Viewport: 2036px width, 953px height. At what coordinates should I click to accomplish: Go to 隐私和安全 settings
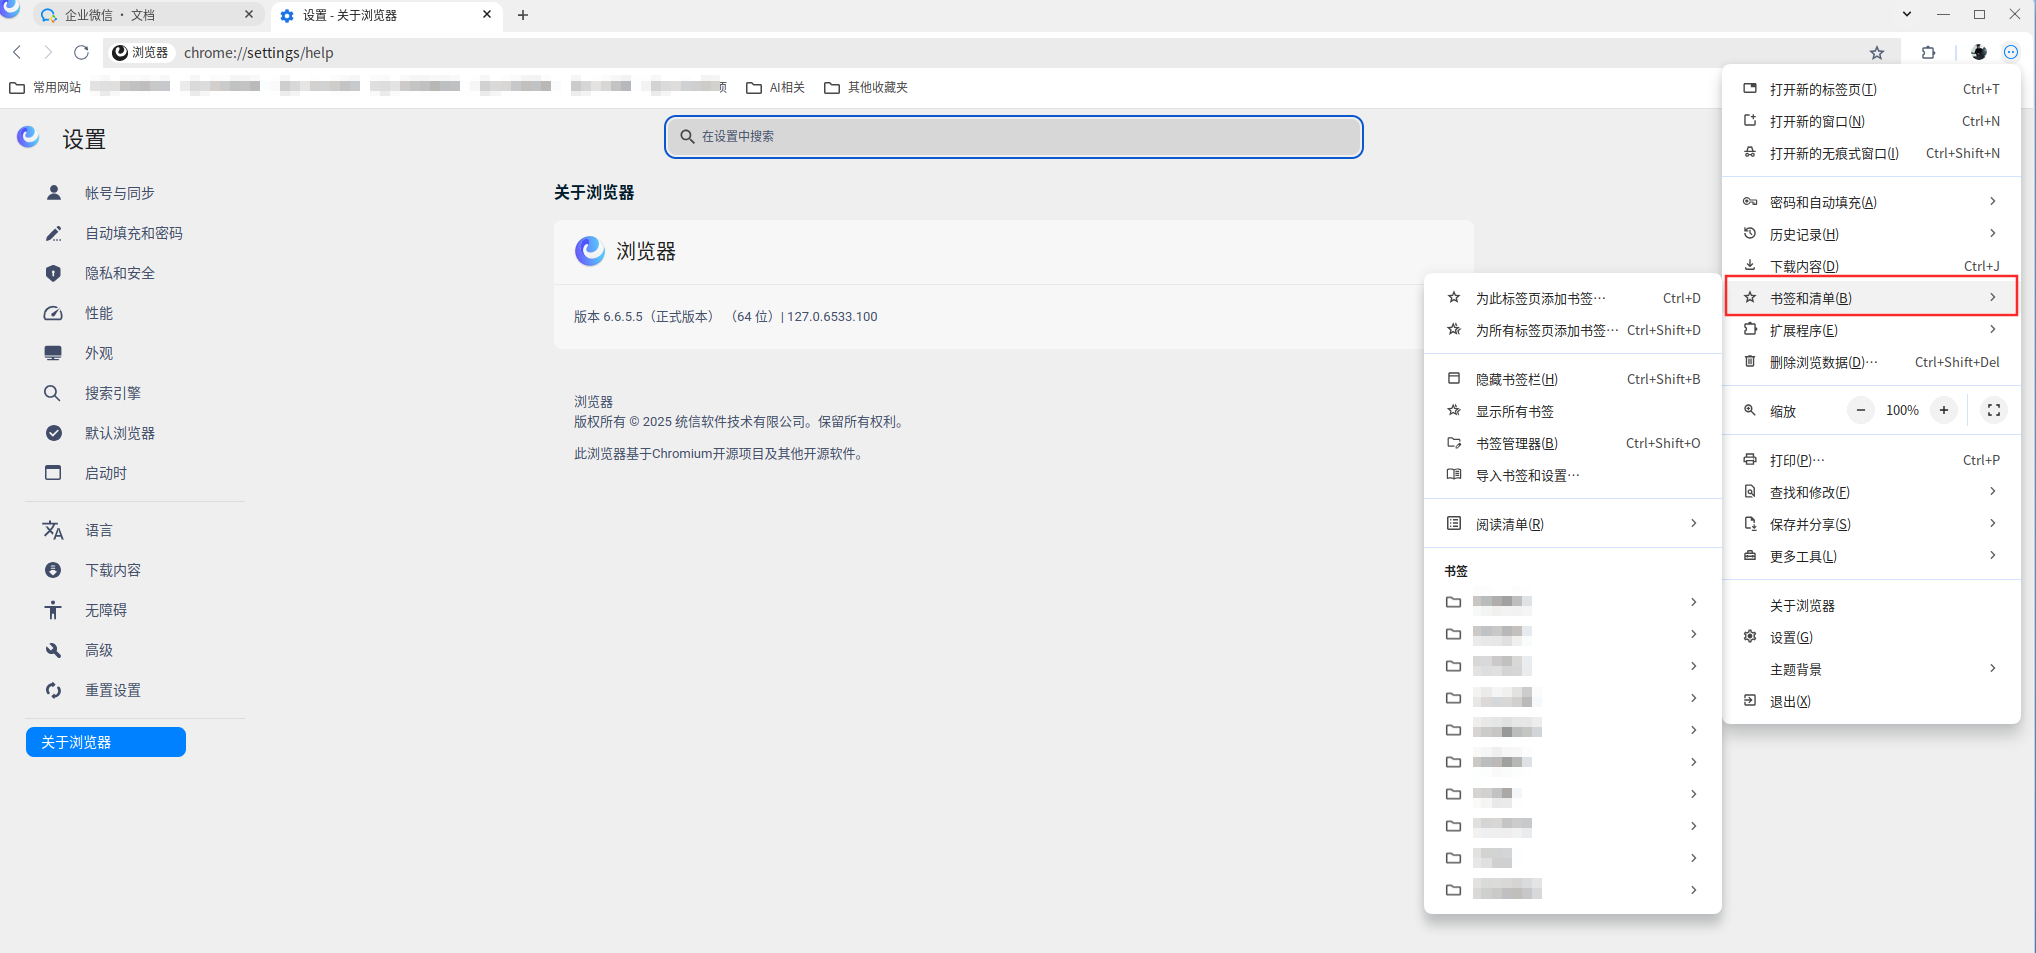pos(120,273)
